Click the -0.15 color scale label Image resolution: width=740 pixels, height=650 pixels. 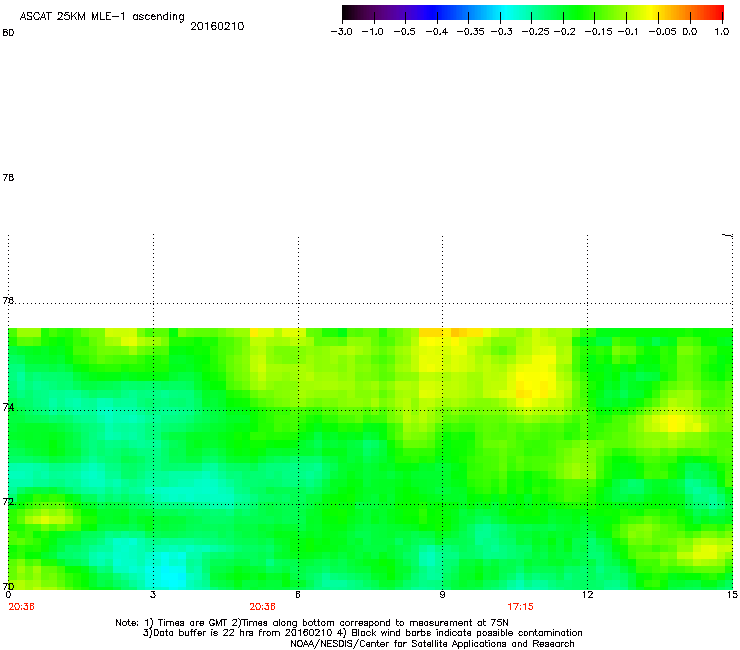click(x=598, y=32)
